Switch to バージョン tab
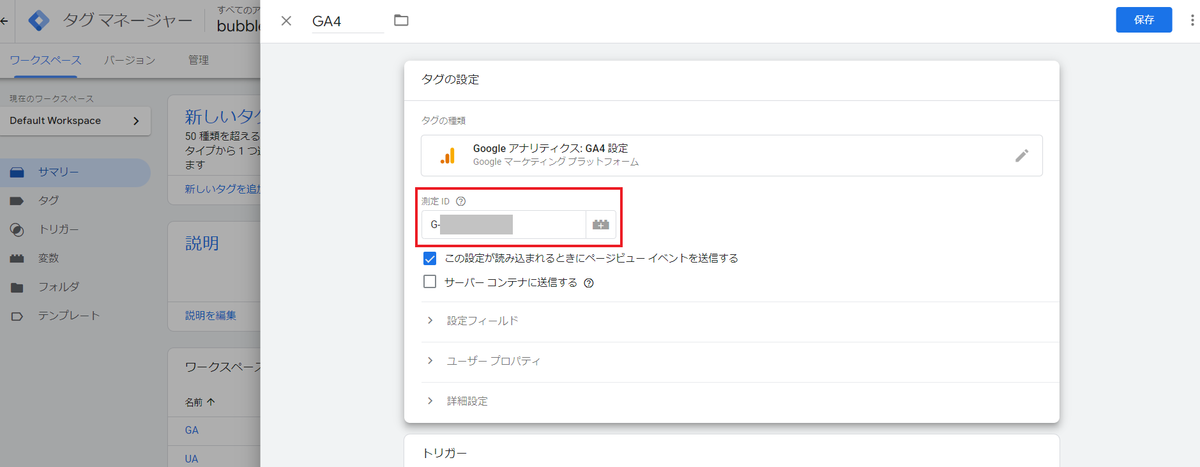Screen dimensions: 1200x467 tap(130, 60)
